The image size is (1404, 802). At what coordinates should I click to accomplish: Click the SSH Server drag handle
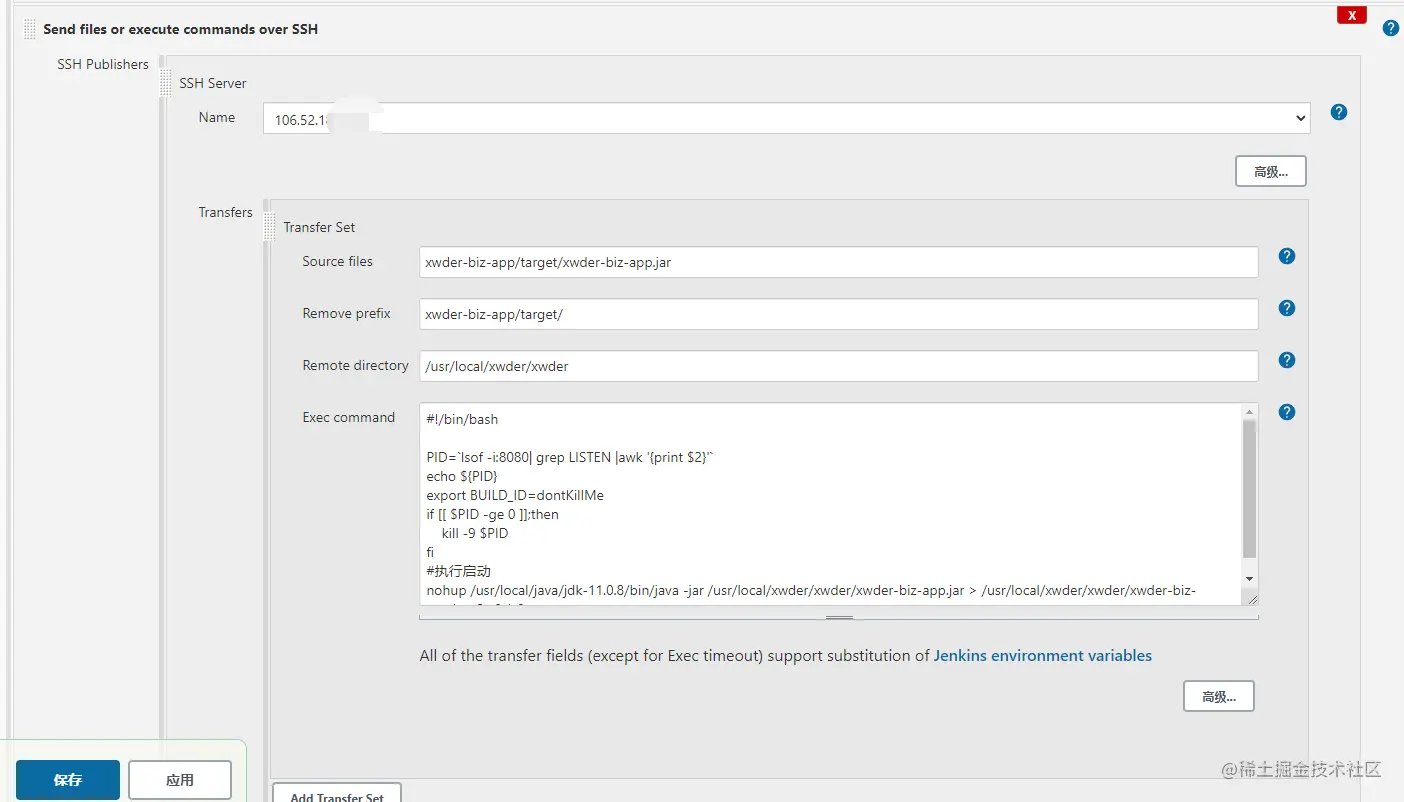(165, 83)
